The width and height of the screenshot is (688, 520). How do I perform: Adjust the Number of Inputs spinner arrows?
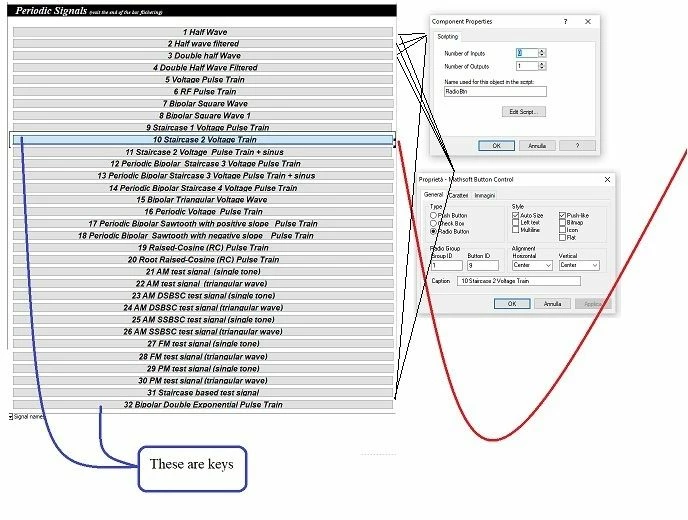coord(542,53)
